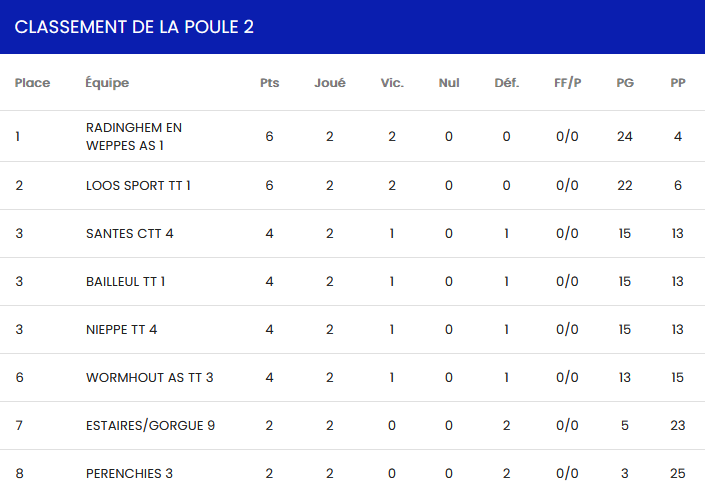Image resolution: width=705 pixels, height=497 pixels.
Task: Click ESTAIRES/GORGUE 9 team name
Action: pos(151,425)
